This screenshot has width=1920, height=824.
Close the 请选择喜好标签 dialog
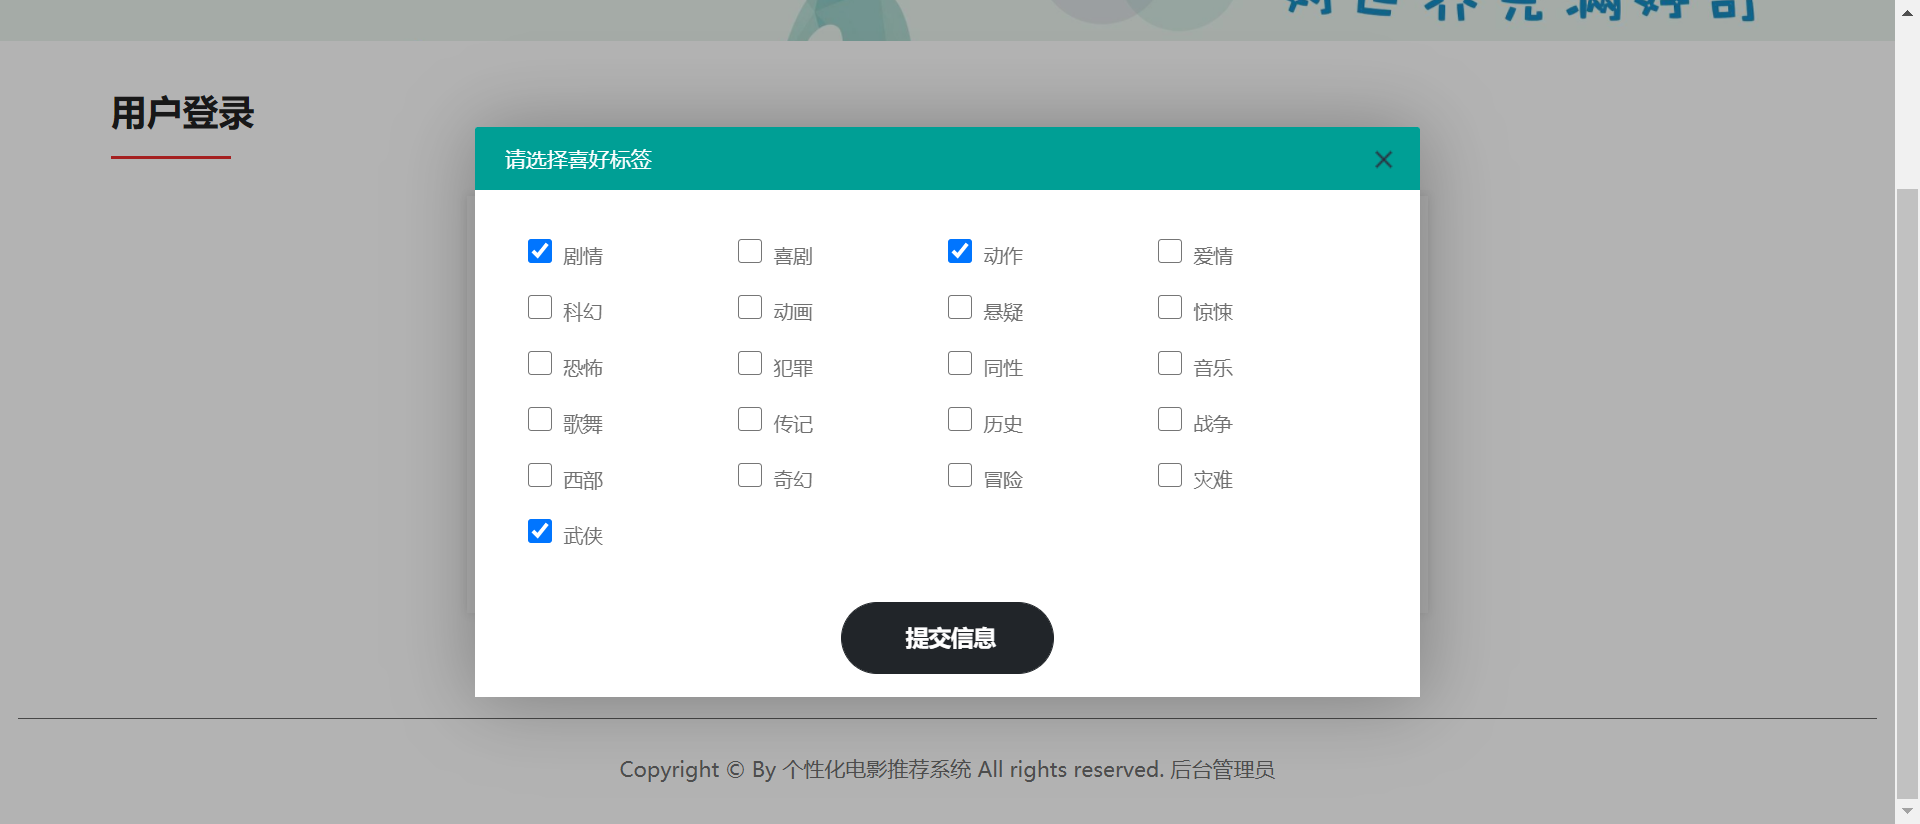coord(1384,160)
